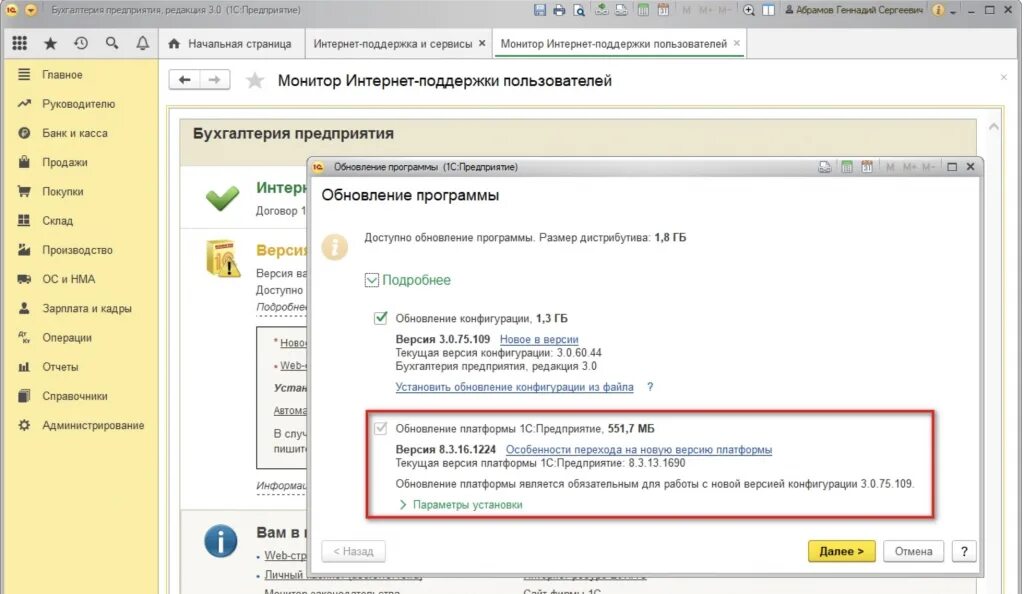Toggle the 1C:Предприятие platform update checkbox

(x=380, y=428)
